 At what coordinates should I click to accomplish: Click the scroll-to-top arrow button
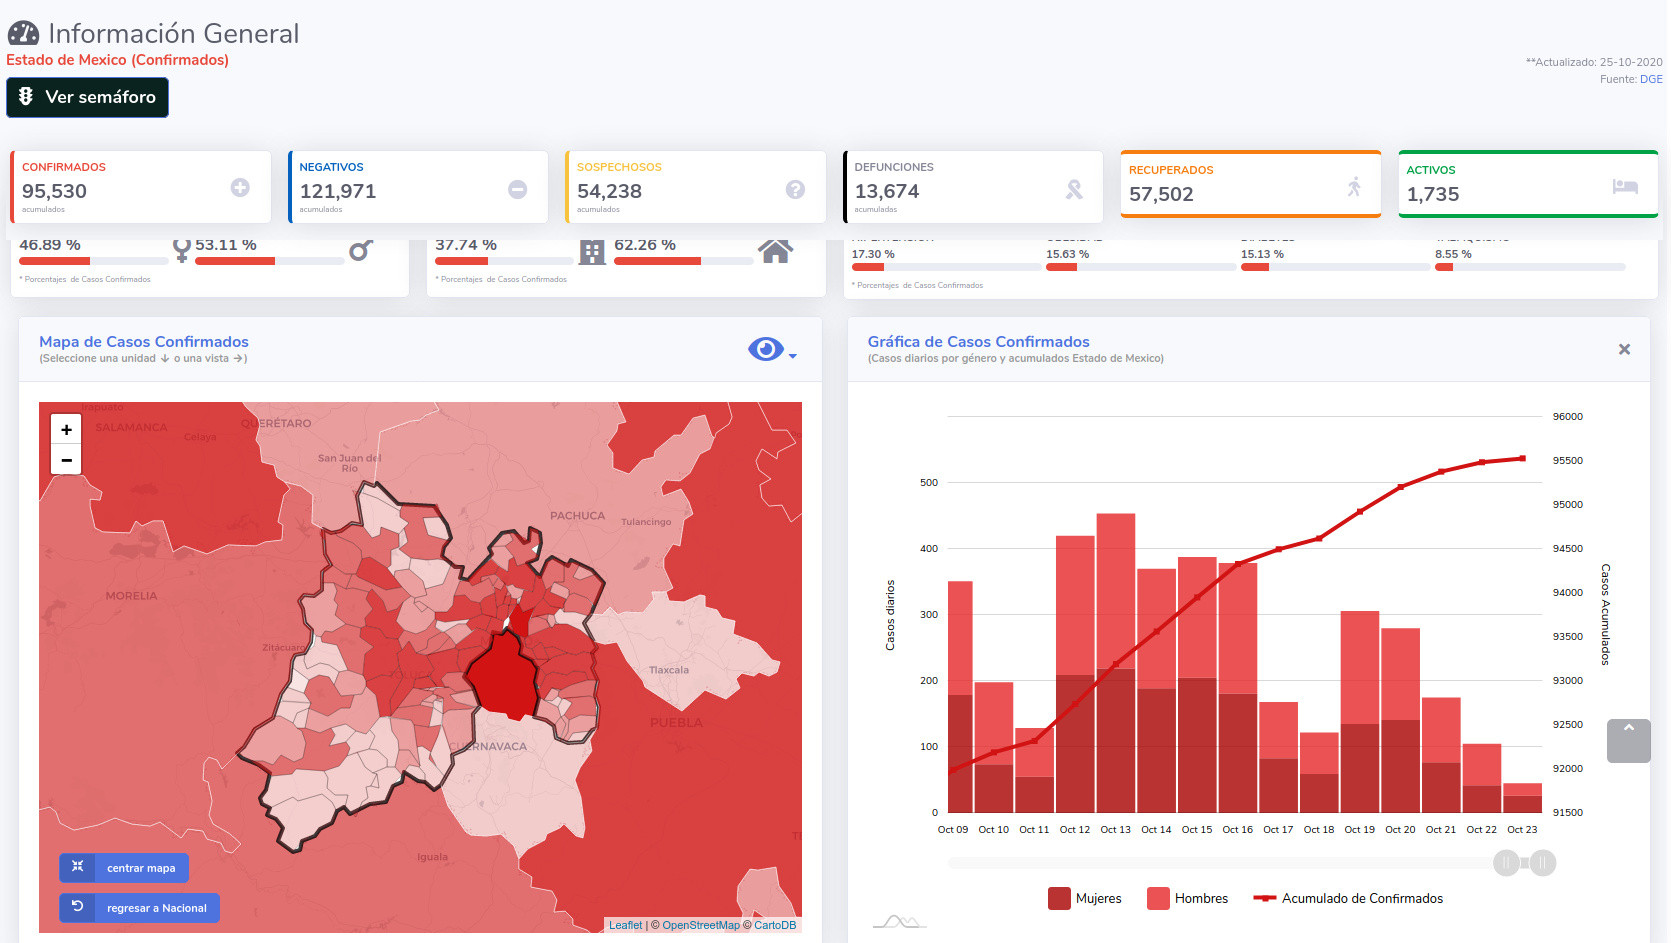pos(1629,741)
